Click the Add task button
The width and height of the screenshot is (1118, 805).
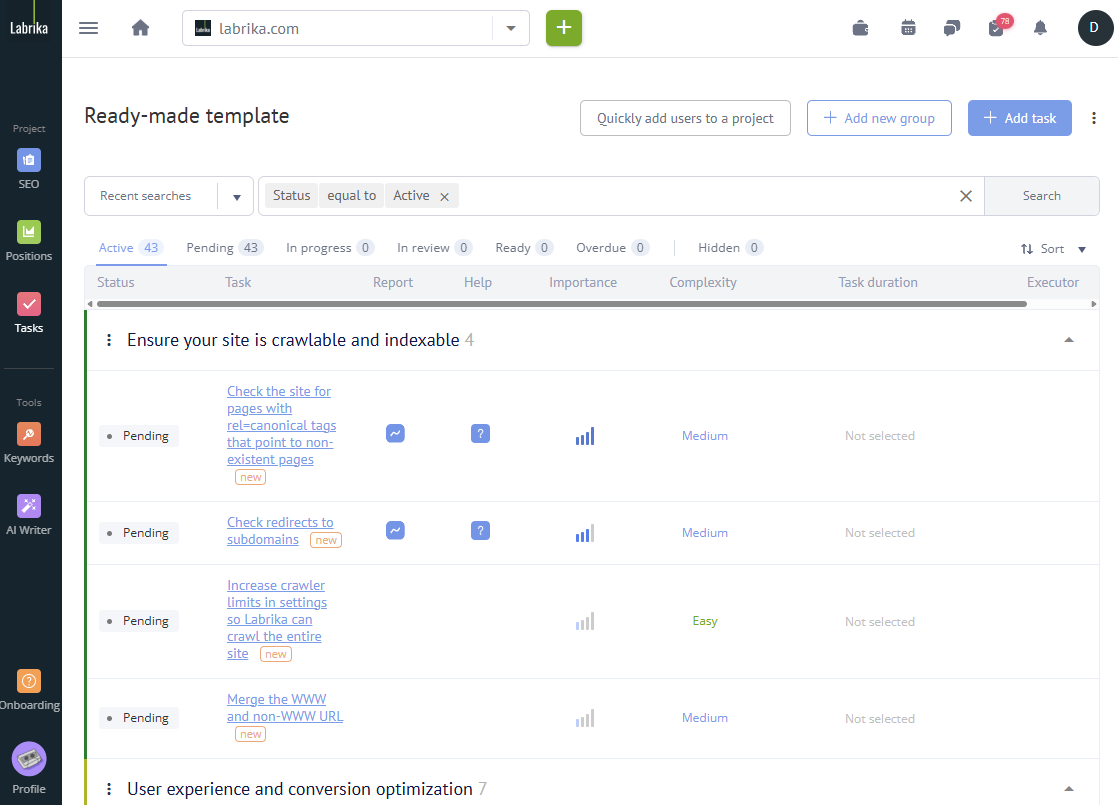1019,118
